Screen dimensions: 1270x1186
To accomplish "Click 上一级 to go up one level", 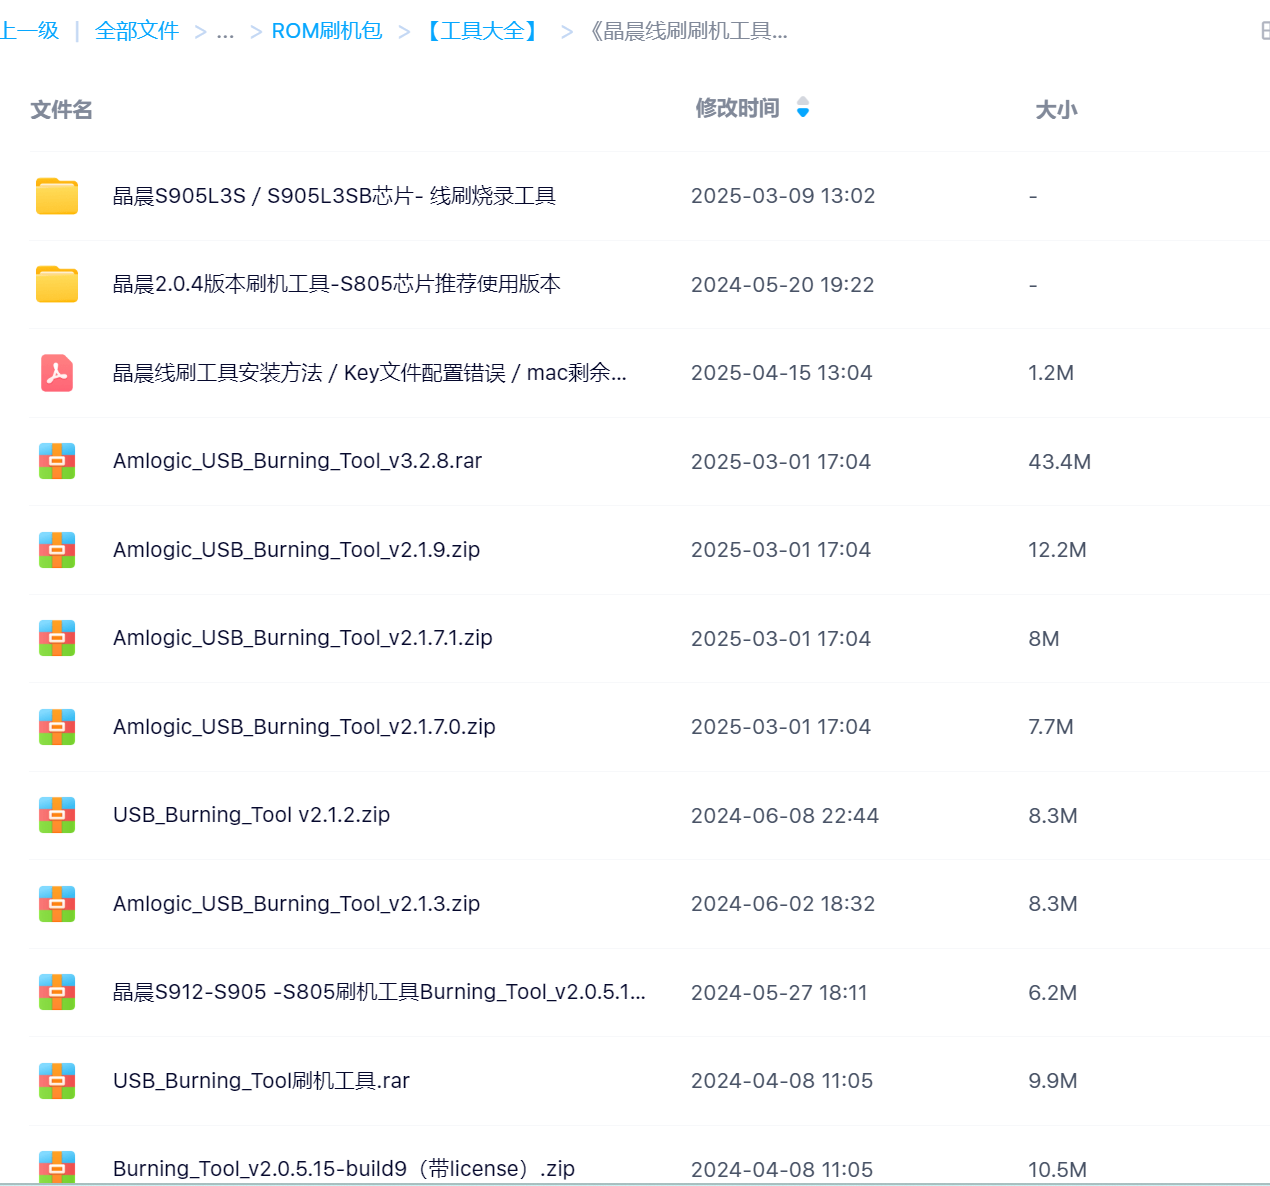I will coord(30,31).
